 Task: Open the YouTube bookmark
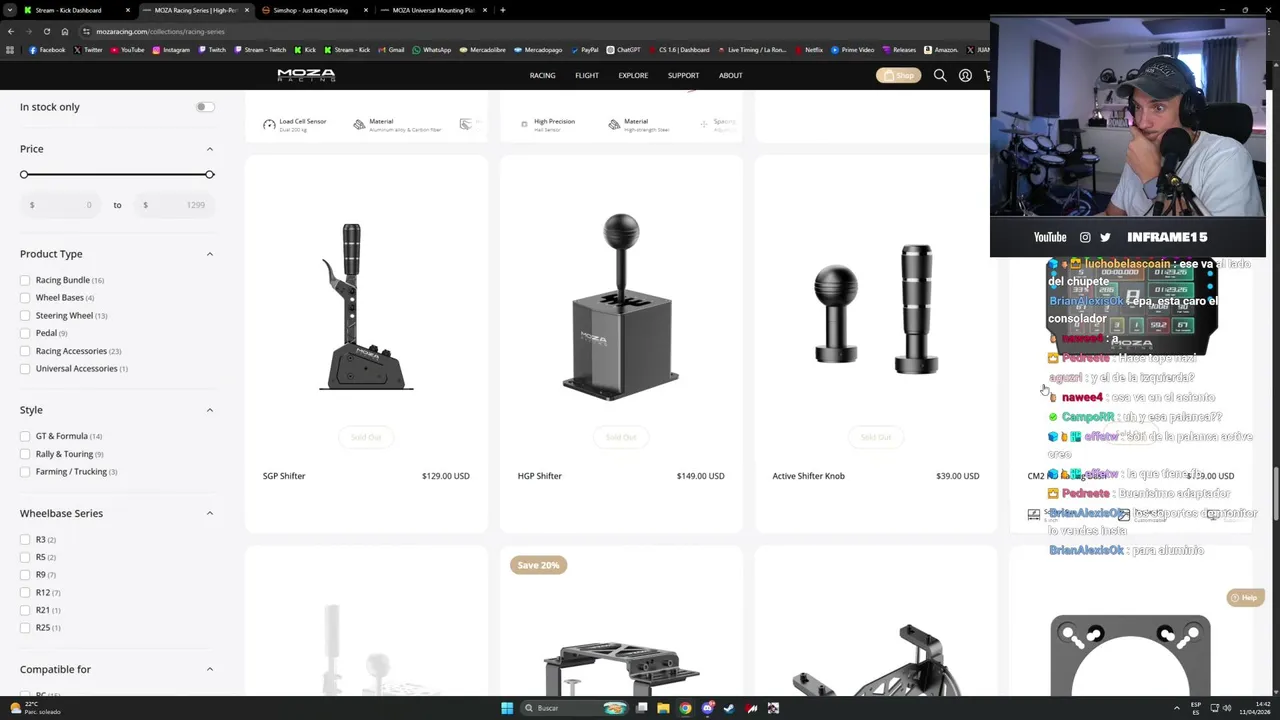click(127, 50)
